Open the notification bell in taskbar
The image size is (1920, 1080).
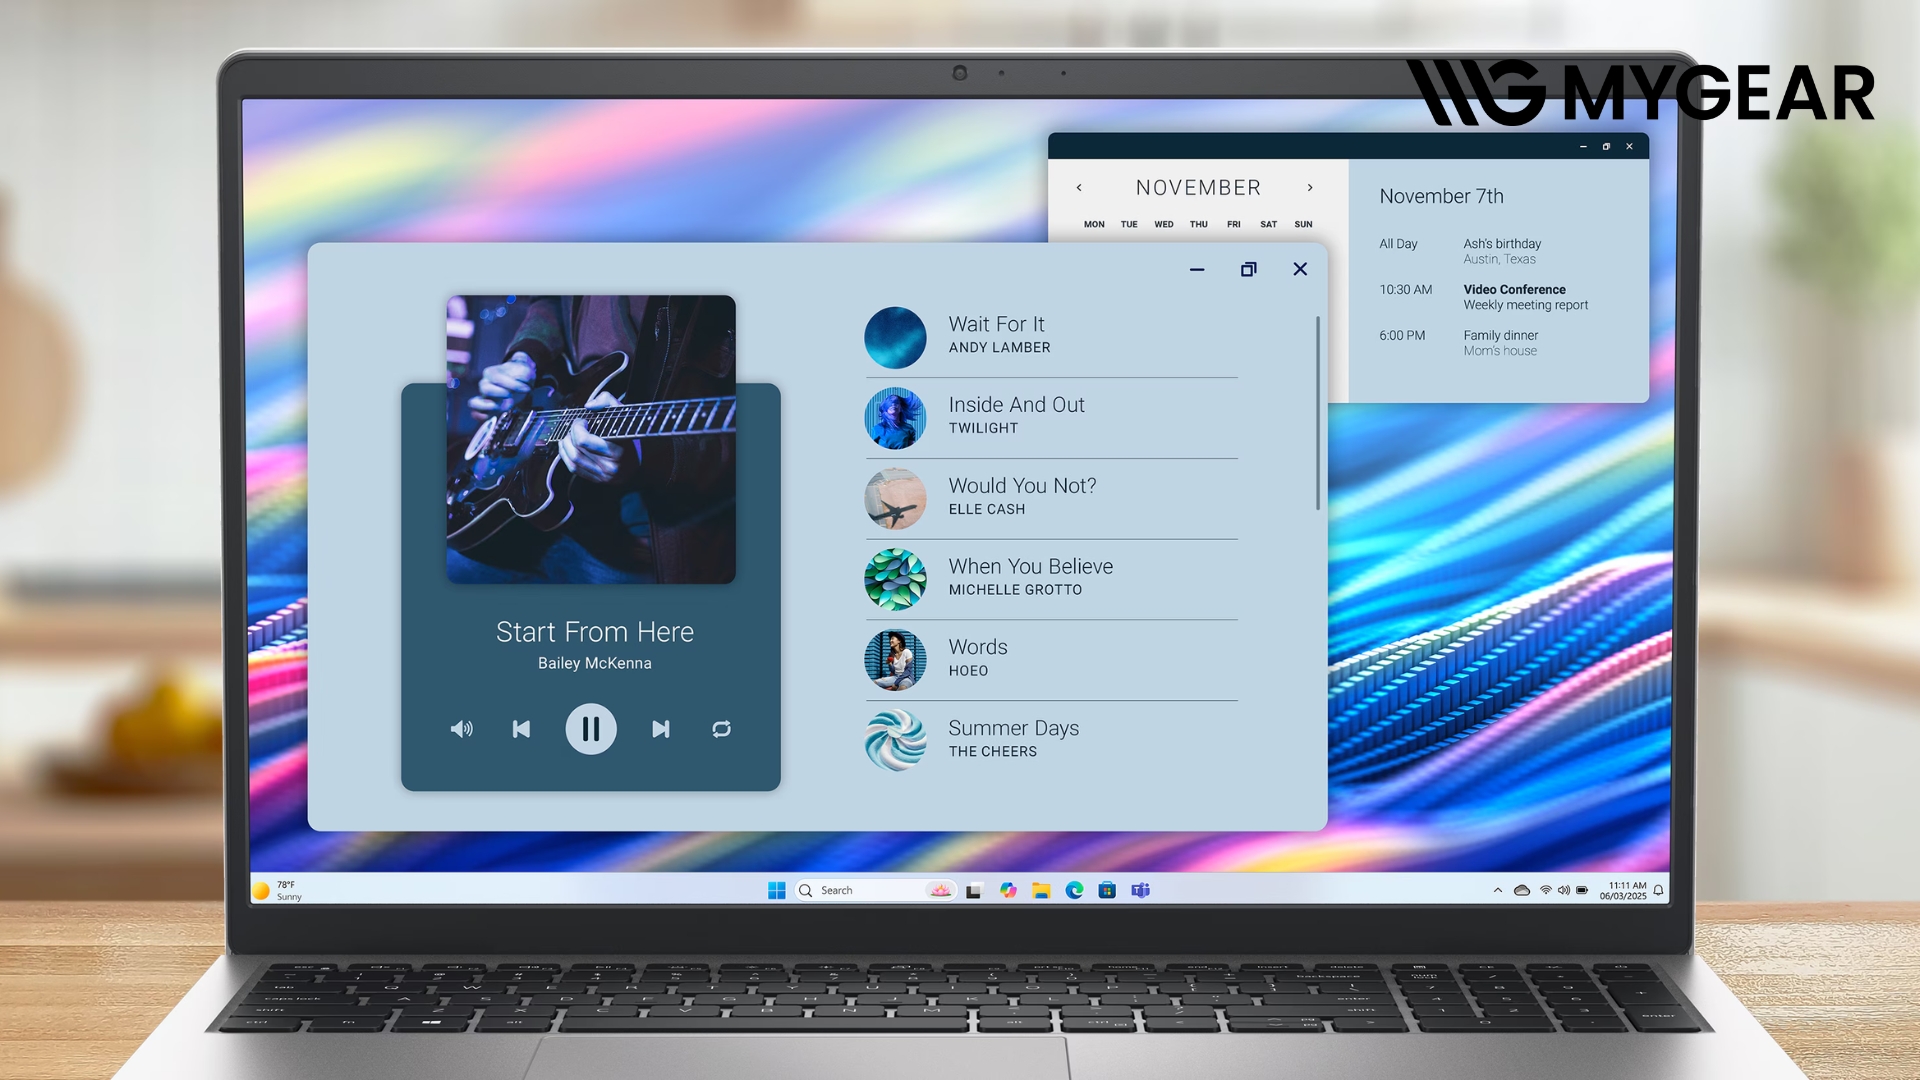(x=1659, y=890)
